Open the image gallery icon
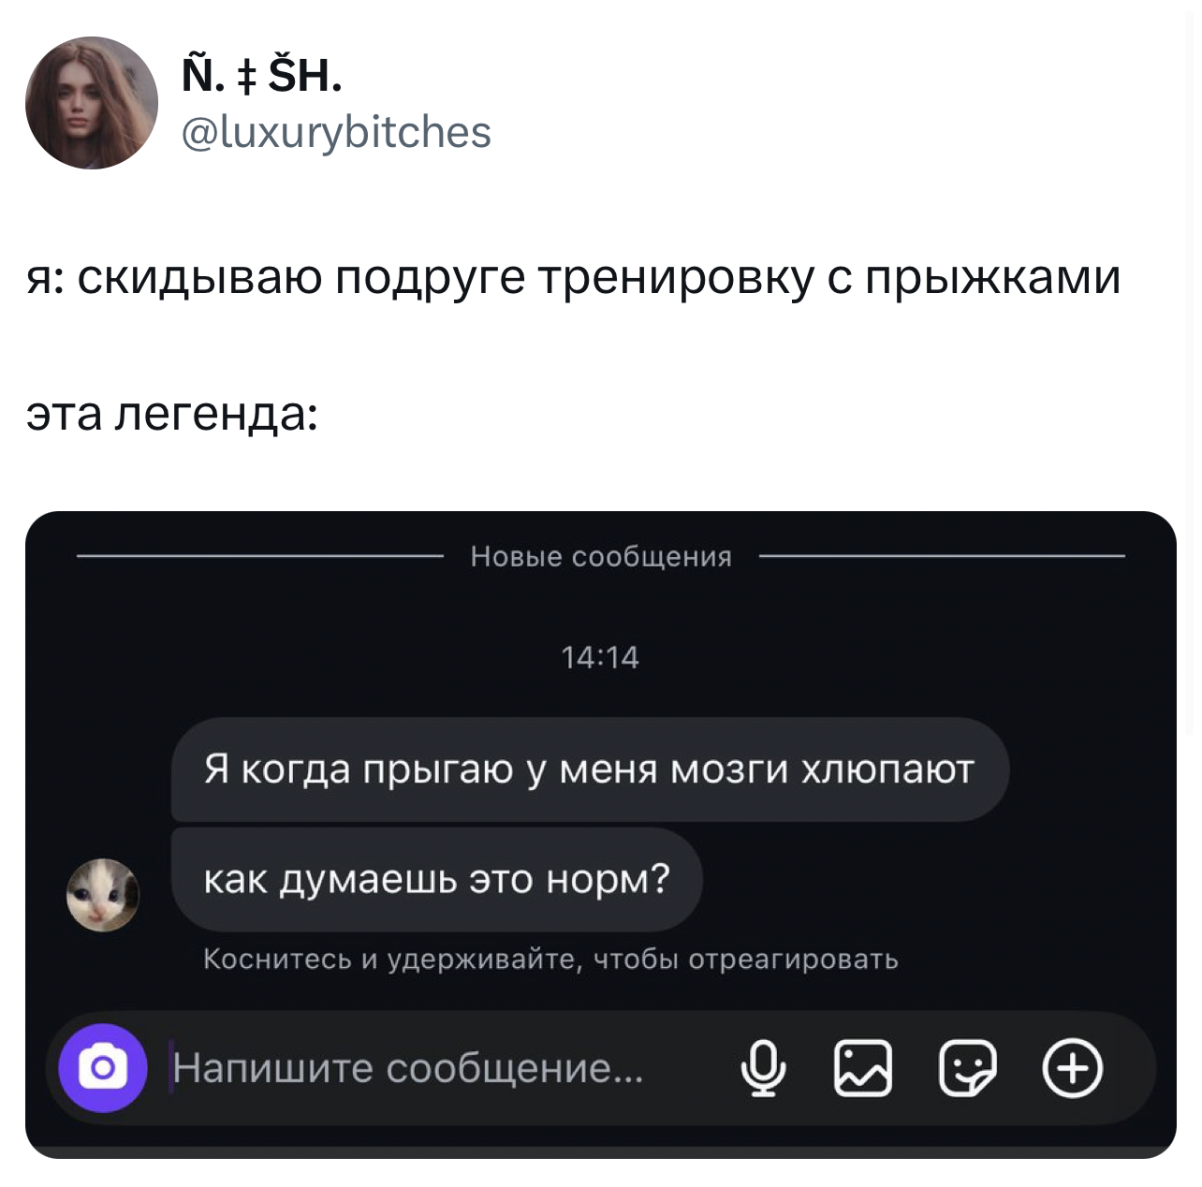1202x1187 pixels. [x=863, y=1068]
